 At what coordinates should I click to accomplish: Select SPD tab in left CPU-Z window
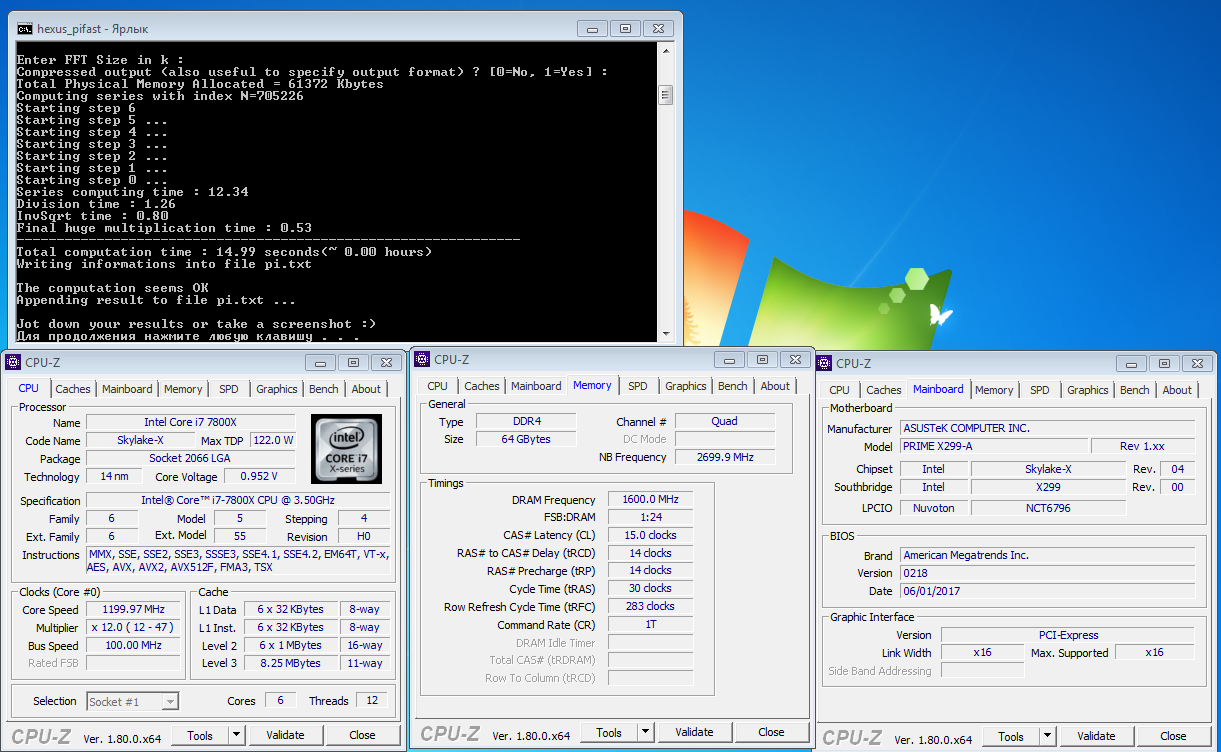[x=229, y=389]
